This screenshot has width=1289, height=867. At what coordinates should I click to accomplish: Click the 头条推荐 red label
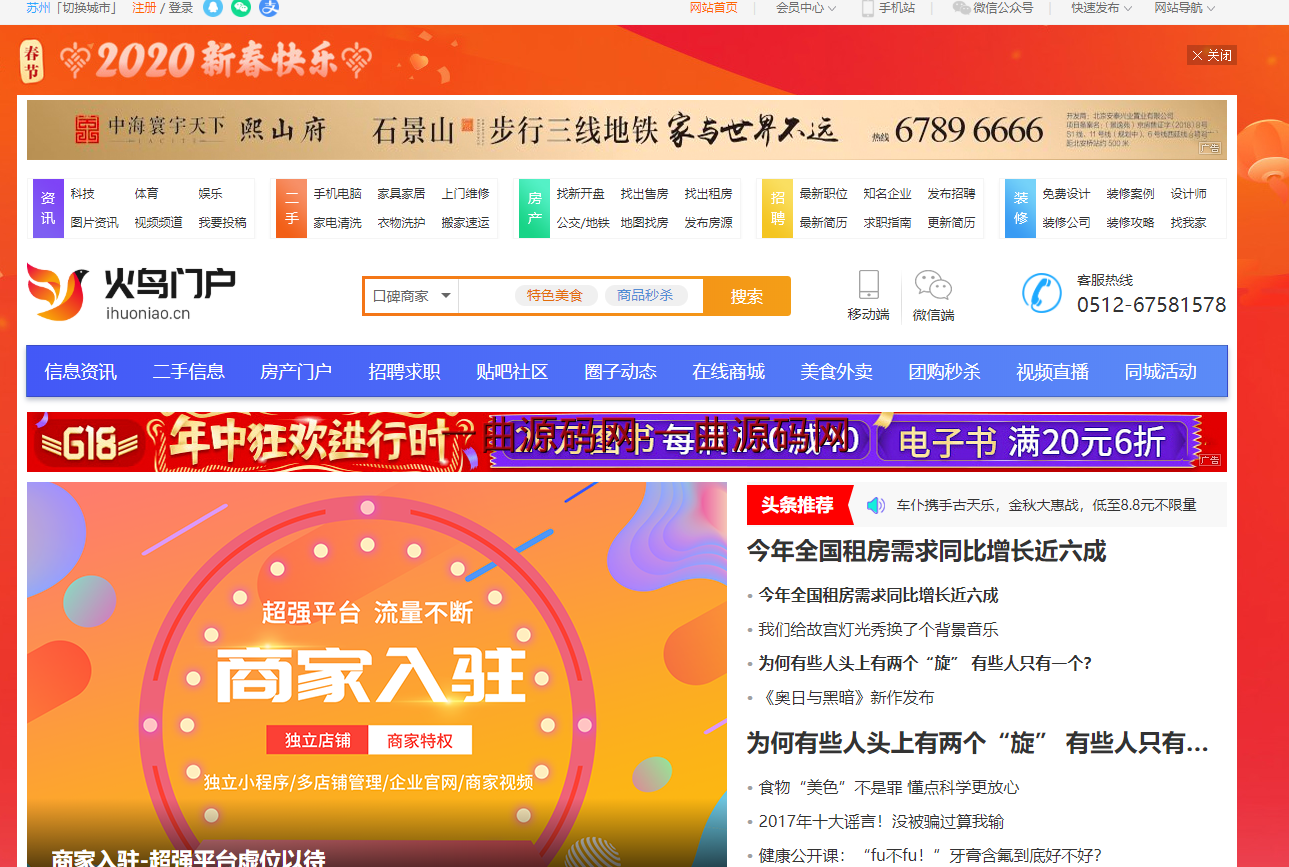[798, 505]
